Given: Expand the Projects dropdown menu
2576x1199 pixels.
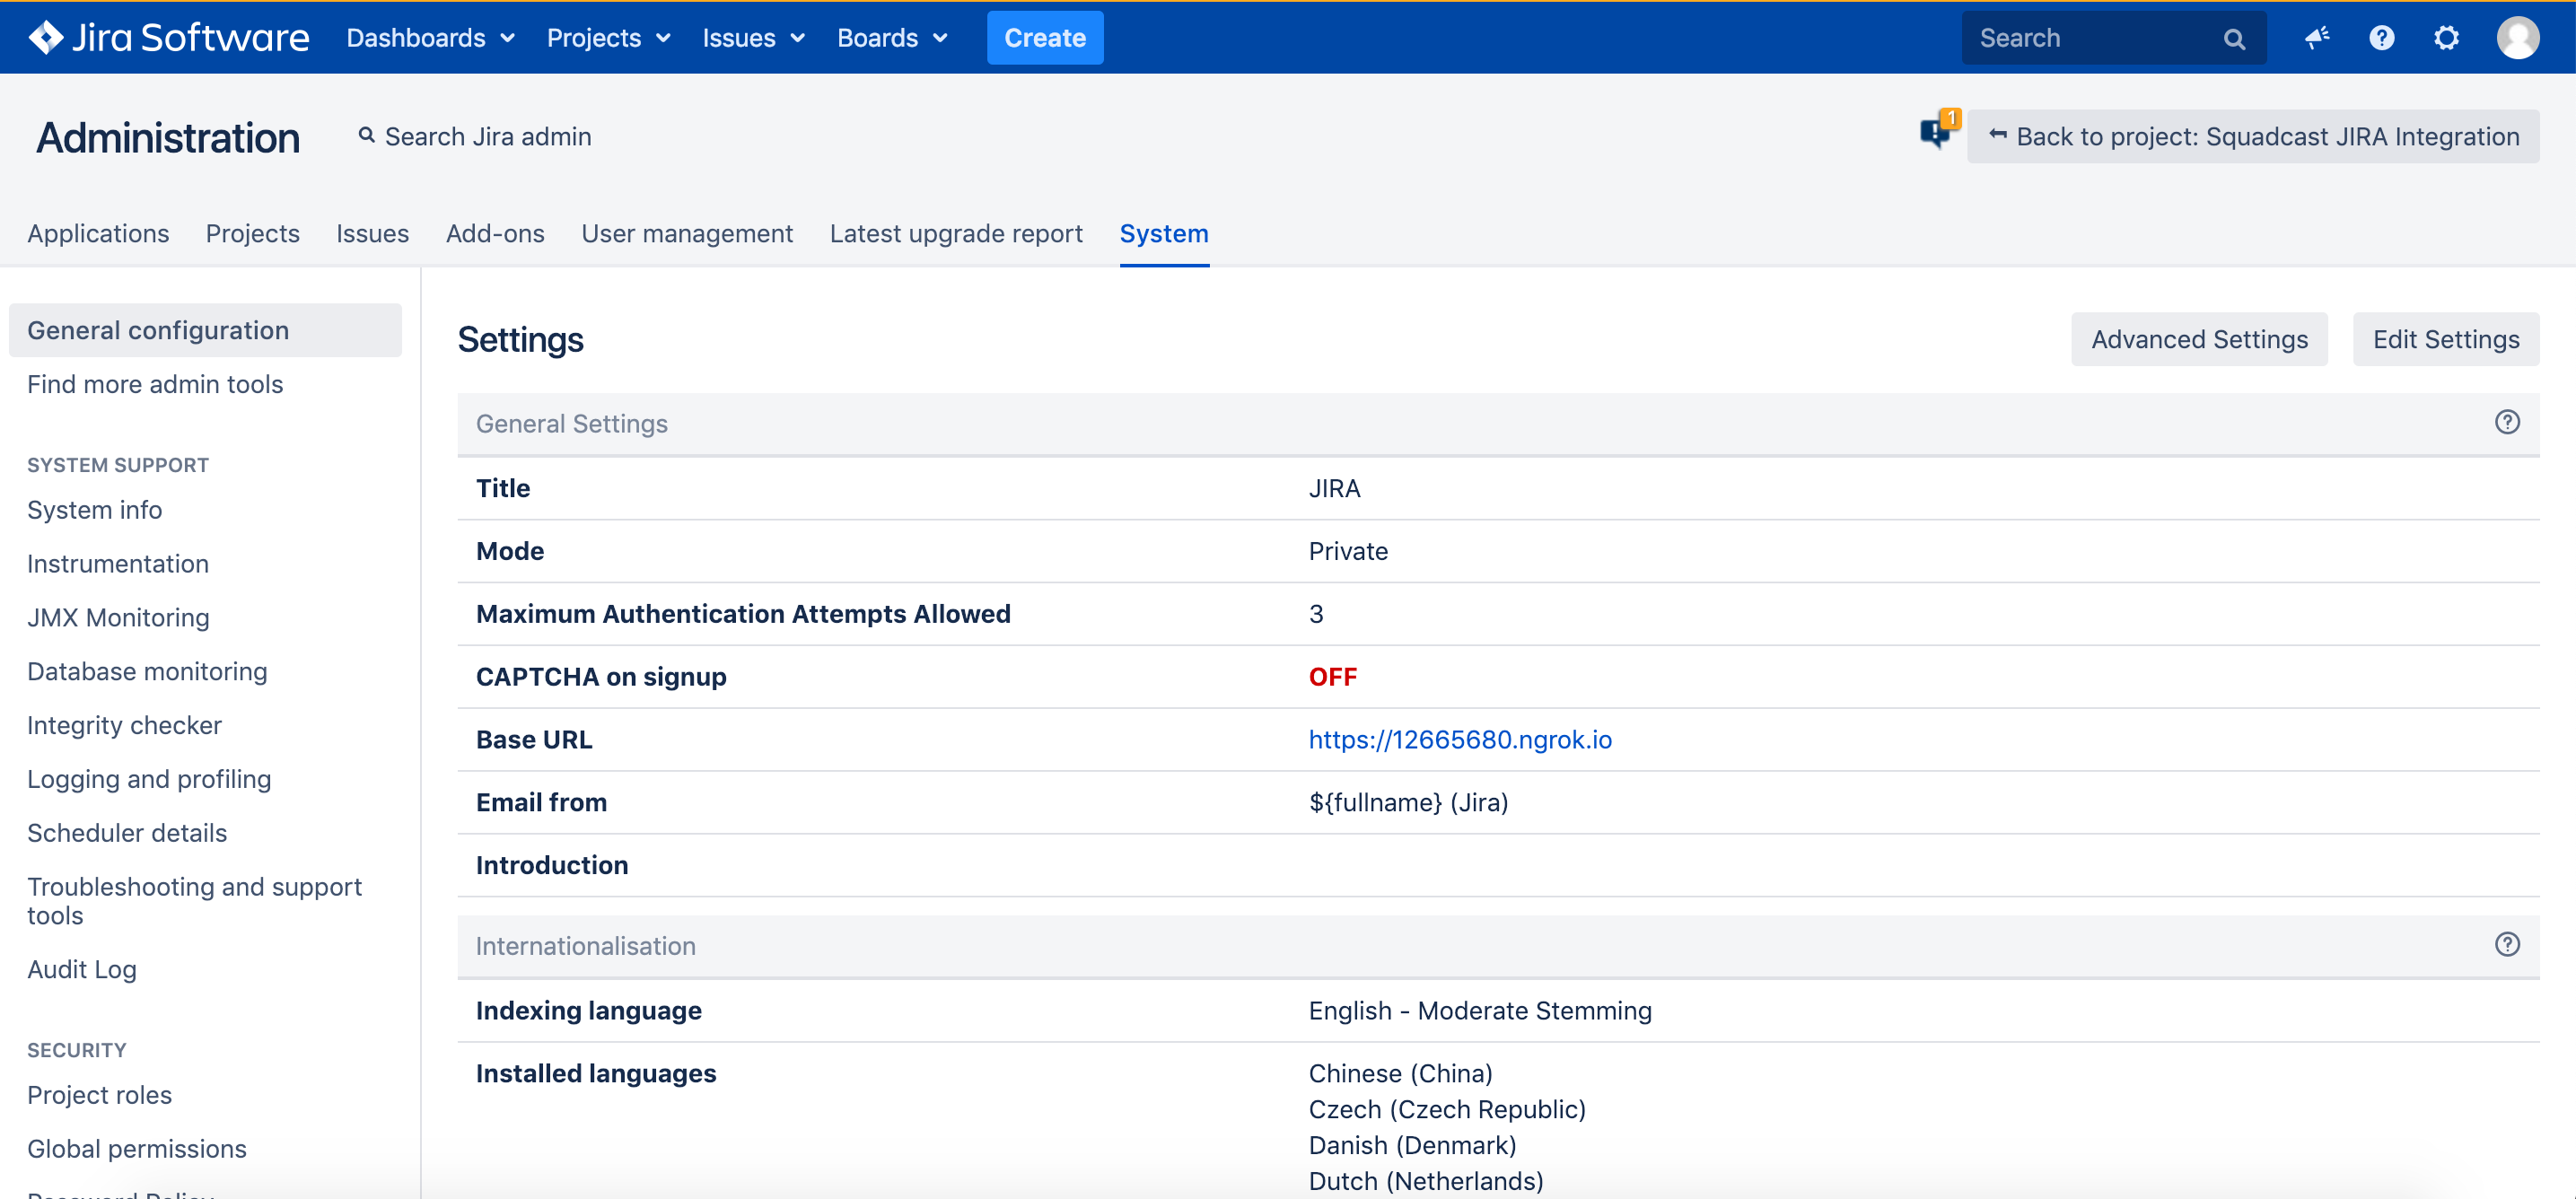Looking at the screenshot, I should coord(607,38).
